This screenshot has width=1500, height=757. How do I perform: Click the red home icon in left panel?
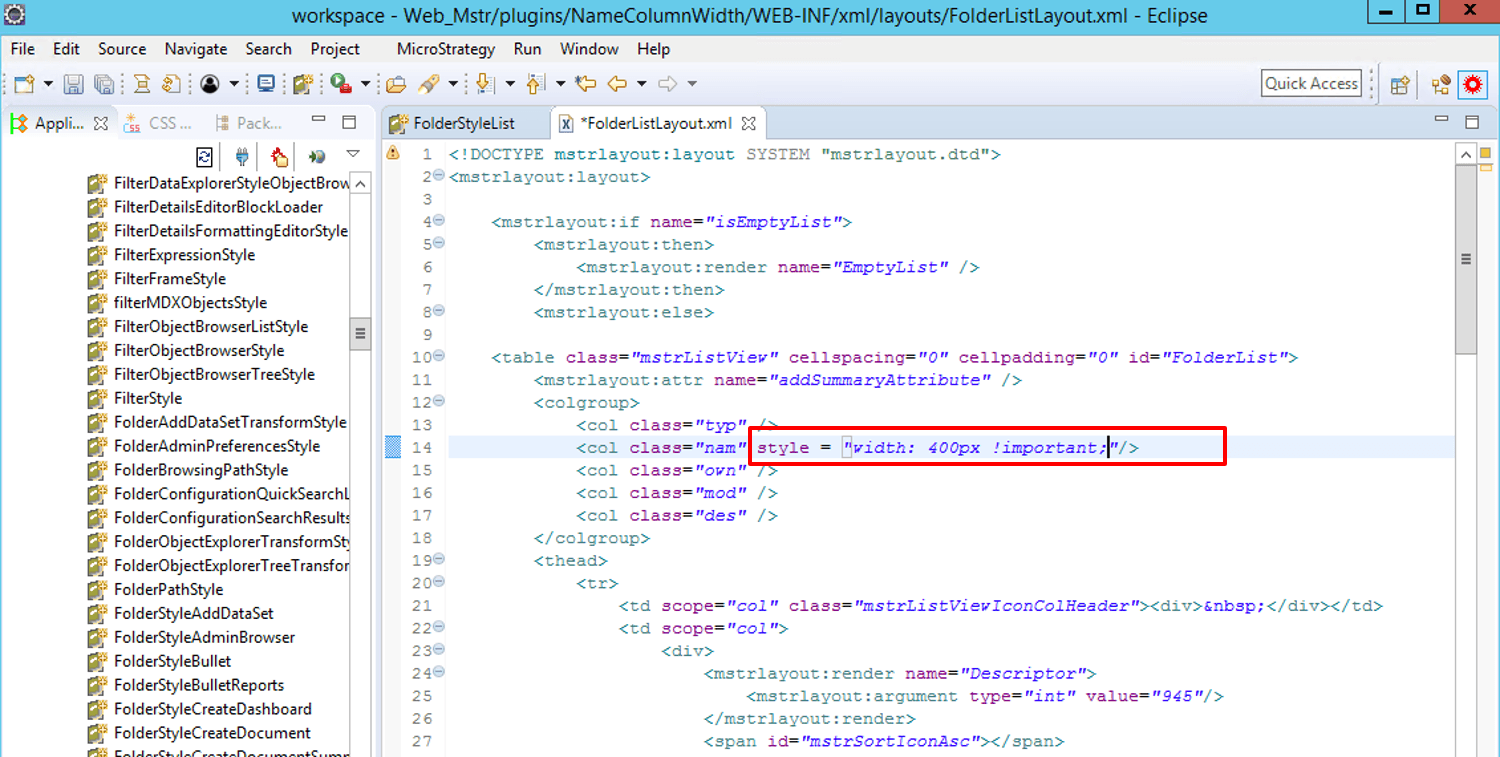(x=279, y=157)
